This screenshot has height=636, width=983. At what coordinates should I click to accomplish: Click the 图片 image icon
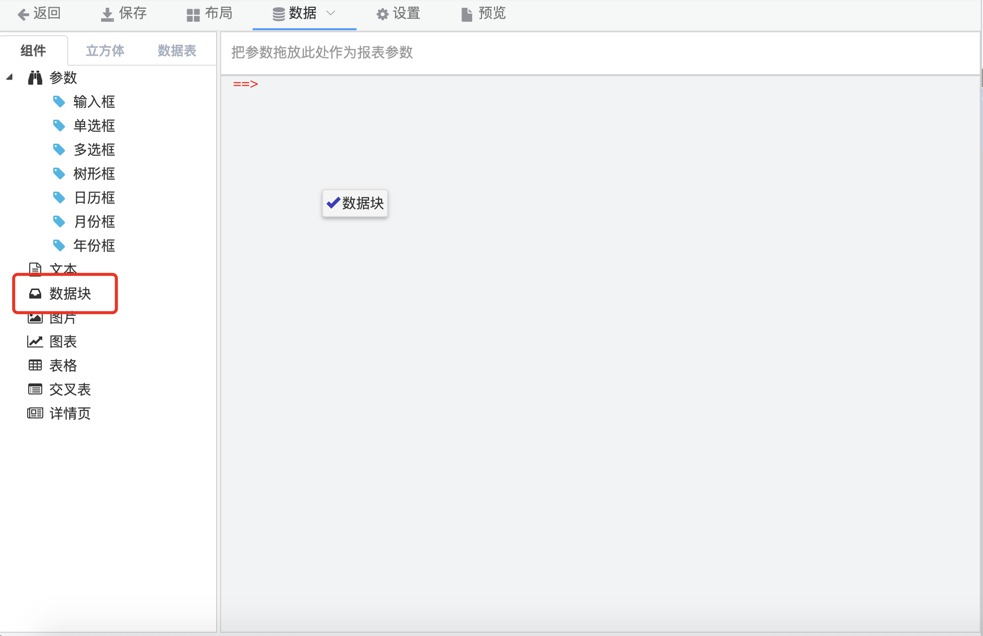[x=35, y=318]
